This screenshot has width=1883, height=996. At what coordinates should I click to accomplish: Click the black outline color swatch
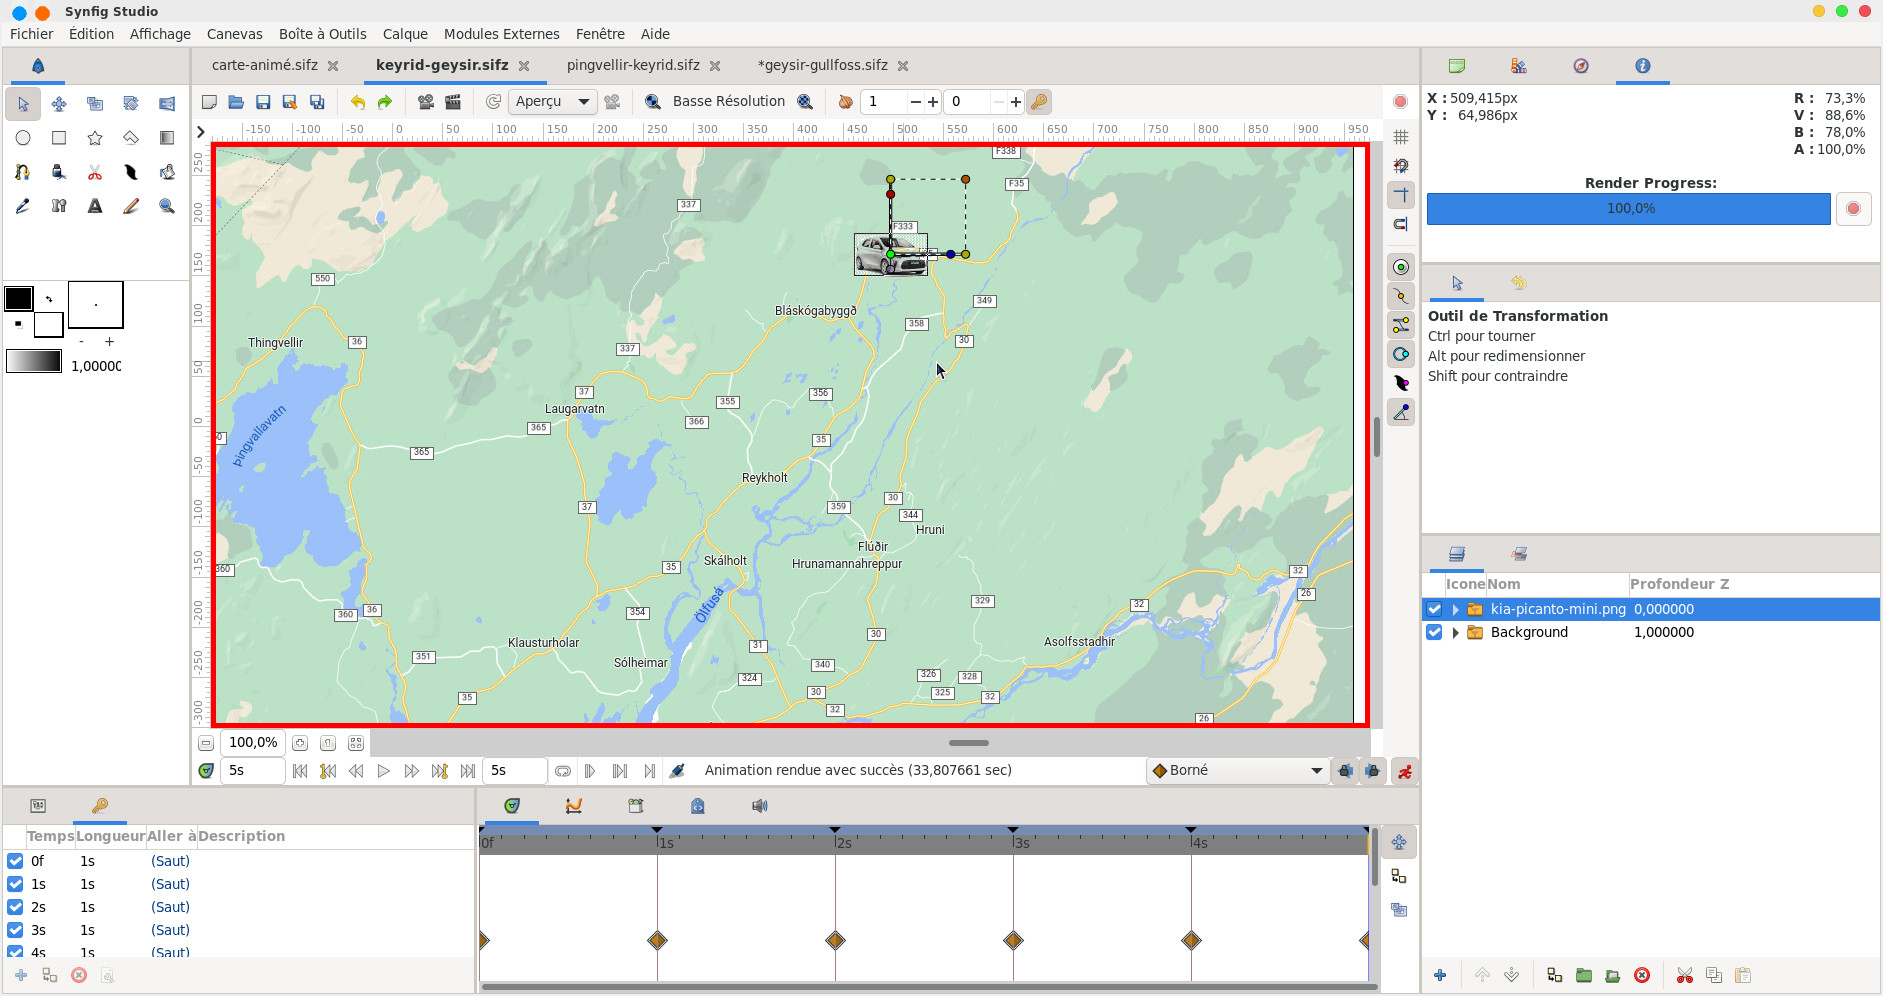19,299
